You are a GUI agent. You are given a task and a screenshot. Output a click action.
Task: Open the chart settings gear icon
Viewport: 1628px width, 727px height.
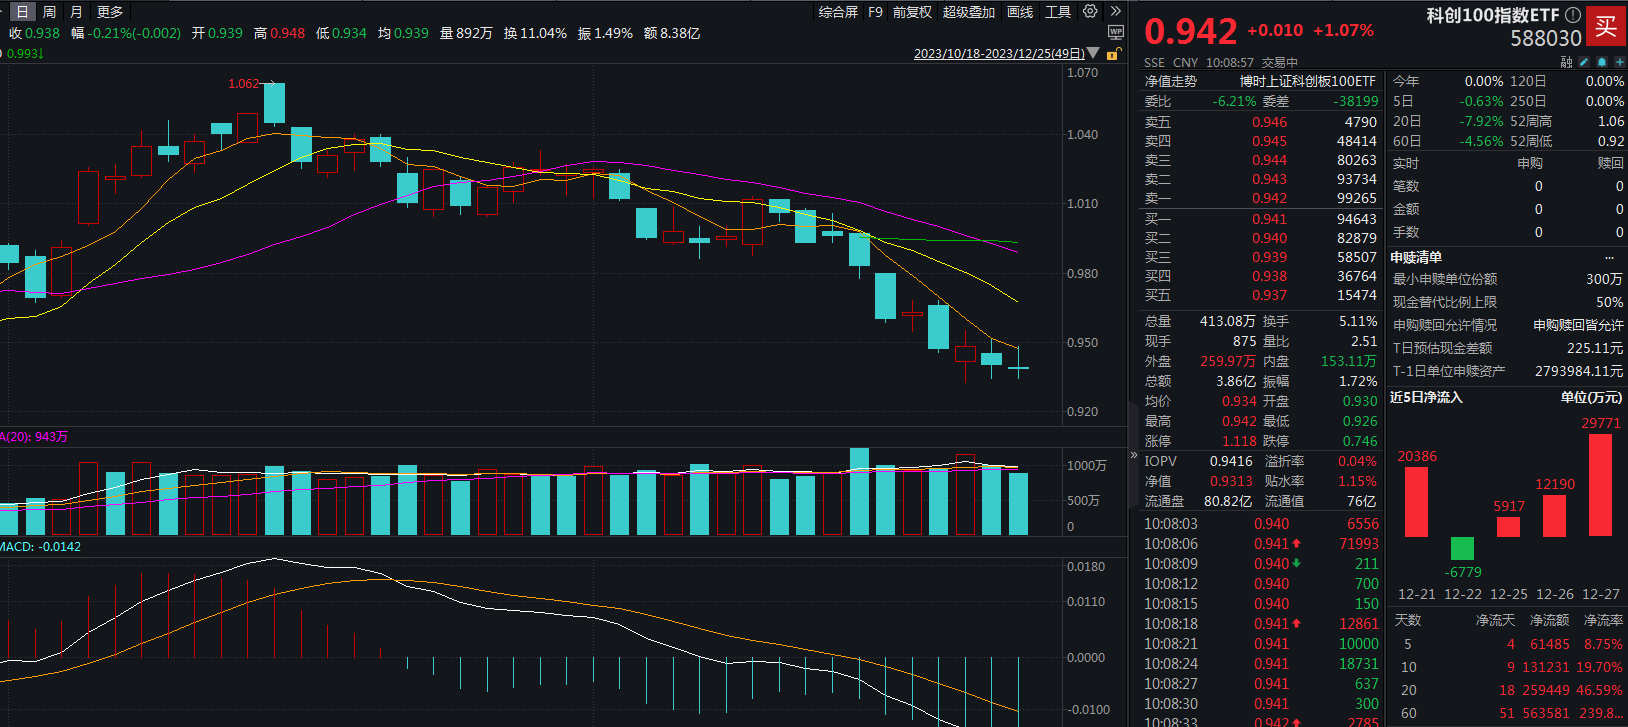[x=1090, y=12]
